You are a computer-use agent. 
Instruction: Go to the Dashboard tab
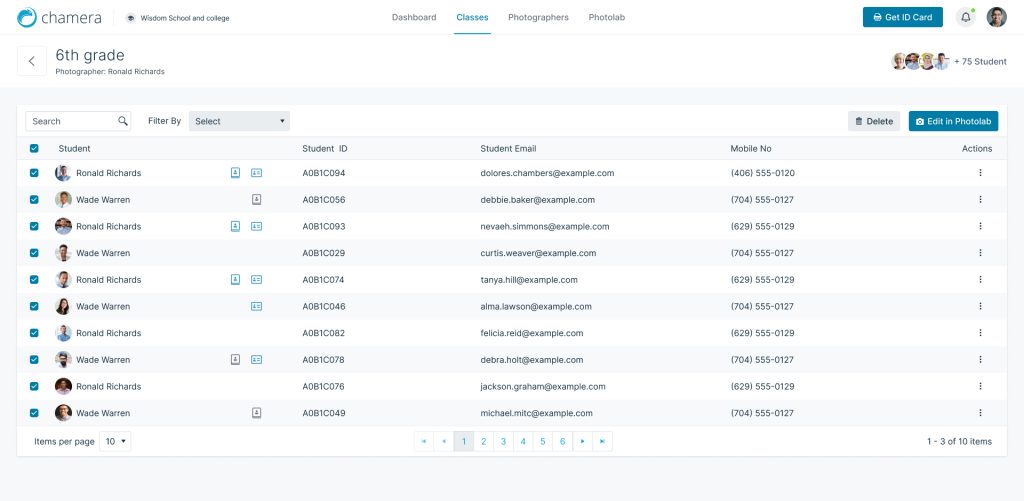413,17
